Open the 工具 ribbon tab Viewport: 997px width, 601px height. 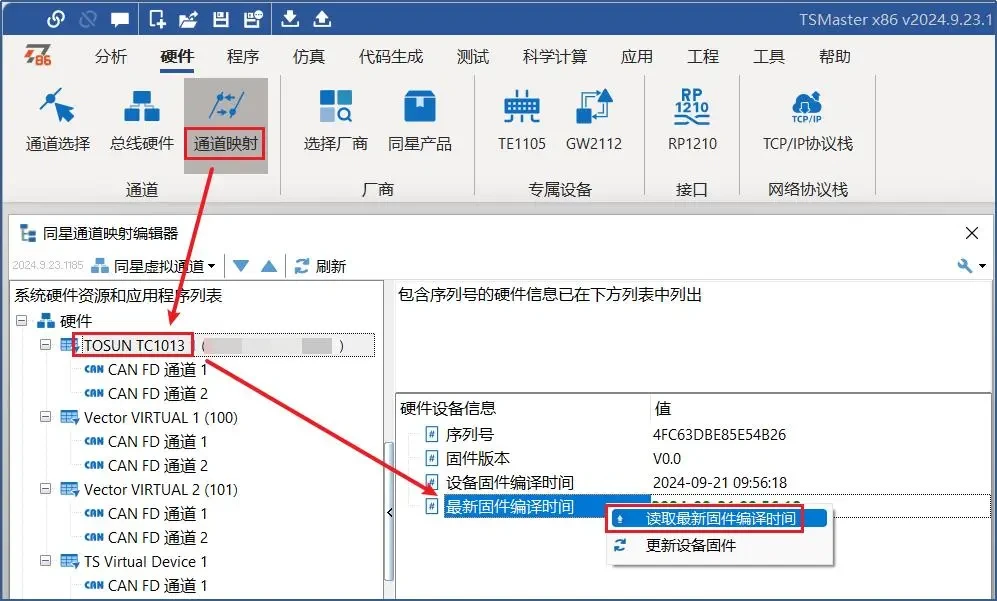[769, 57]
